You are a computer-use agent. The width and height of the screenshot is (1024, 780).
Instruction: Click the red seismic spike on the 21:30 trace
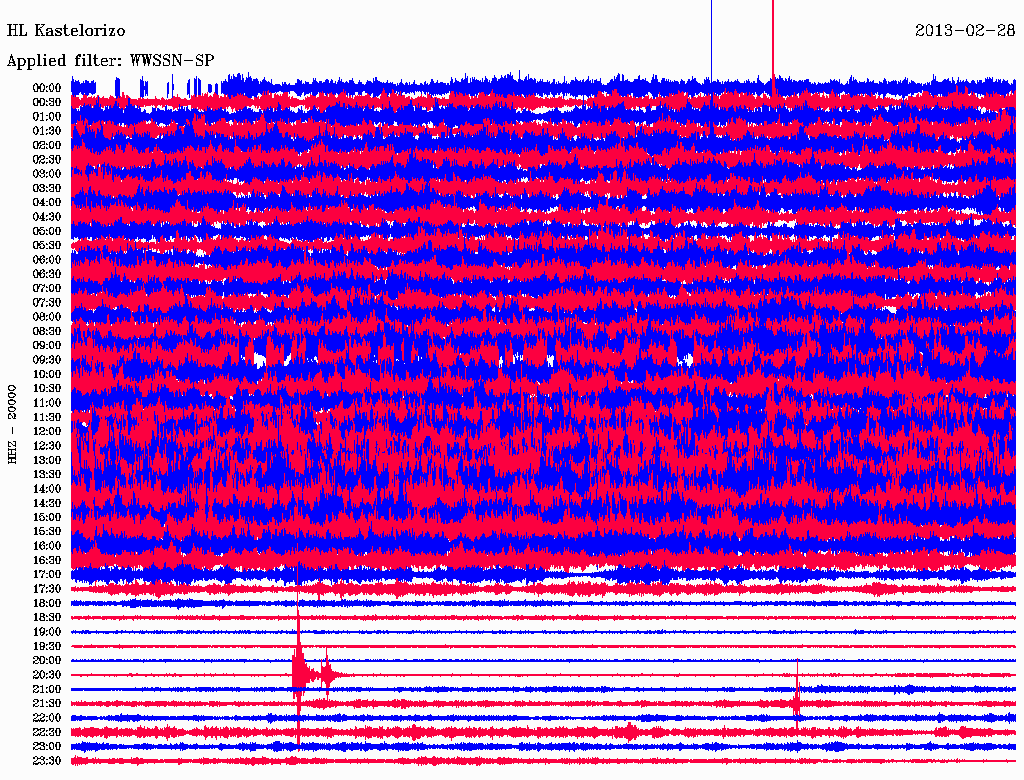(x=797, y=703)
